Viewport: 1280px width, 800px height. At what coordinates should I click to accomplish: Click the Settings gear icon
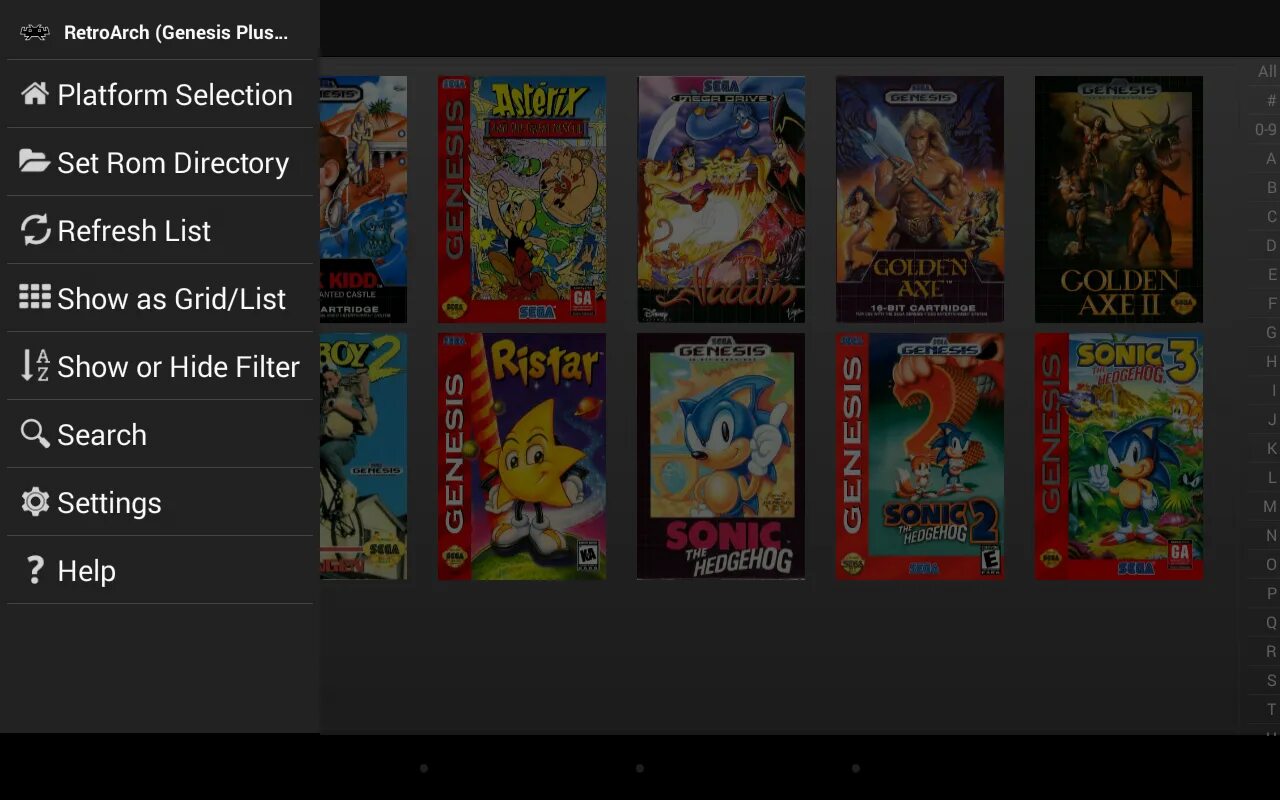coord(34,502)
